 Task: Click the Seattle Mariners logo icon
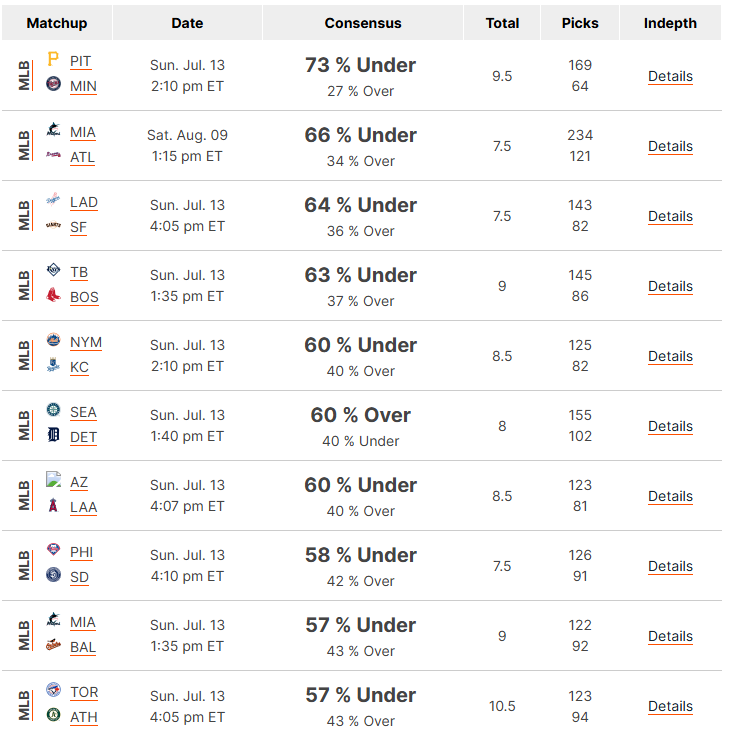[53, 410]
